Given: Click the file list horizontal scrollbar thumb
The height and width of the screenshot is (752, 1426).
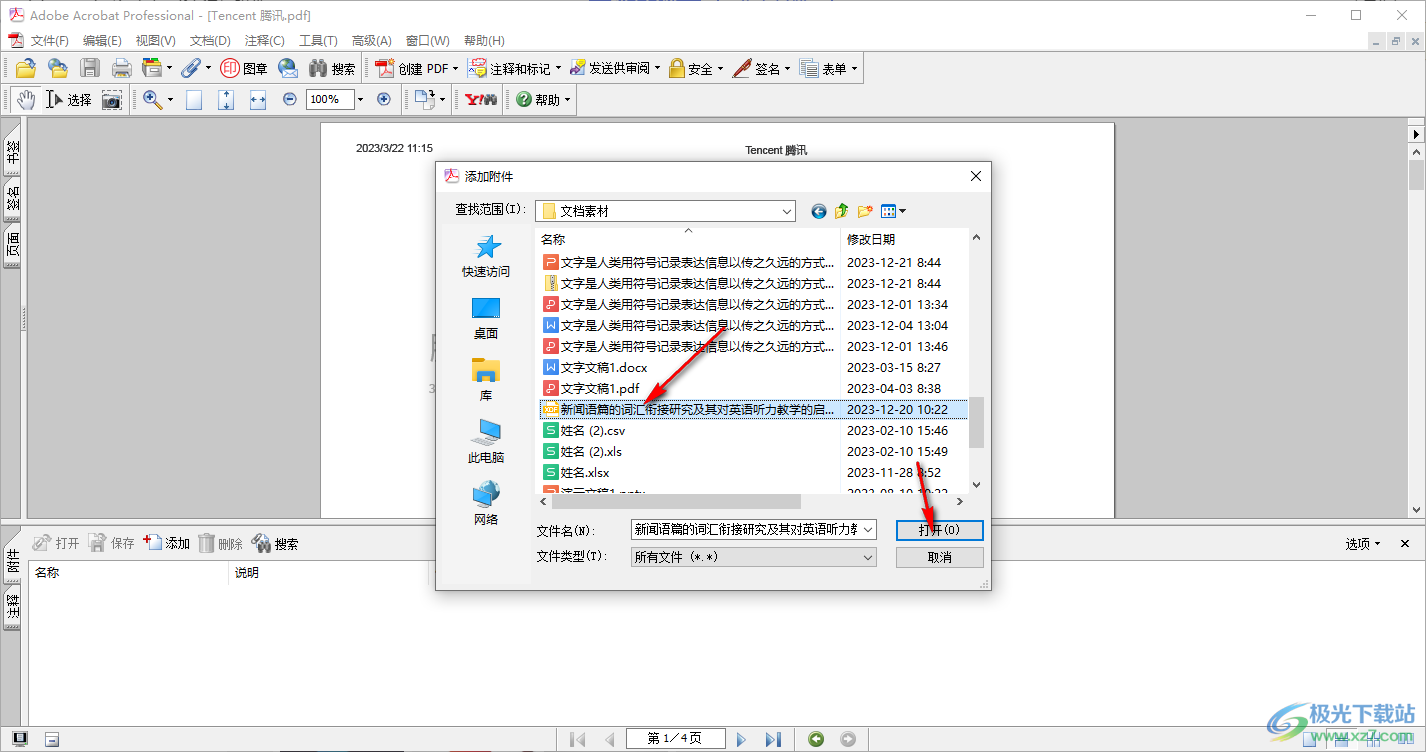Looking at the screenshot, I should coord(675,501).
